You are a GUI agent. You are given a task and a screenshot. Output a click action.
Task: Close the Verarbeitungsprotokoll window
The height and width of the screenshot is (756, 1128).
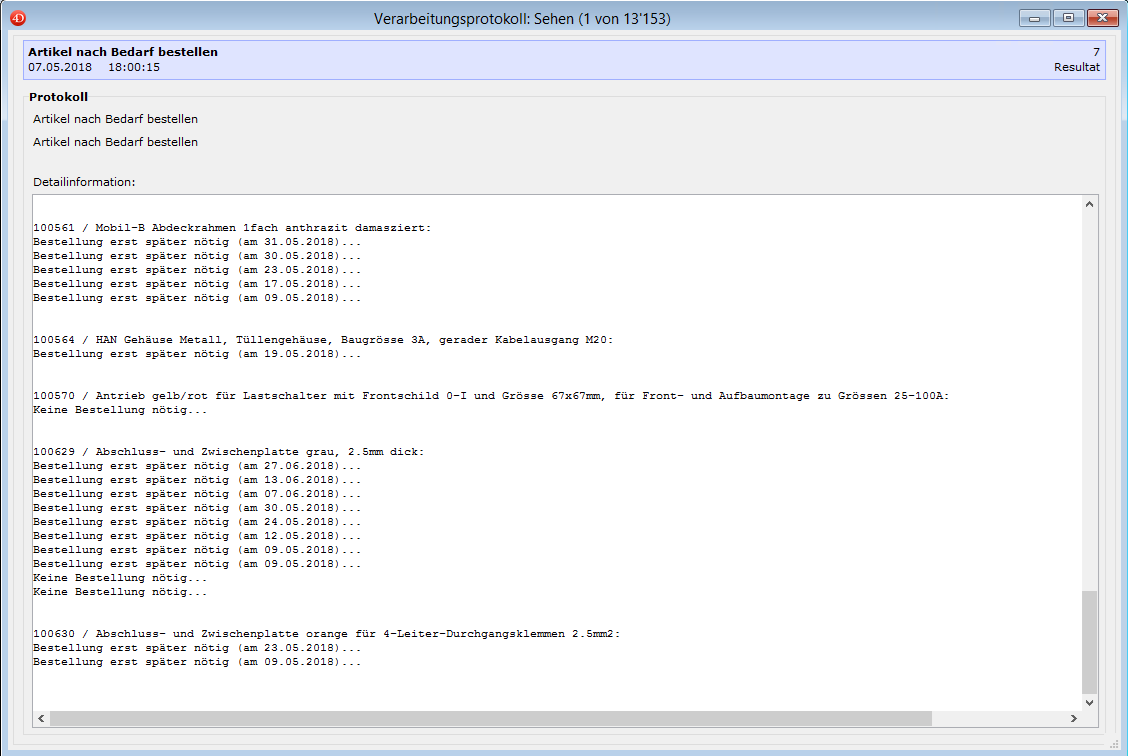point(1101,18)
